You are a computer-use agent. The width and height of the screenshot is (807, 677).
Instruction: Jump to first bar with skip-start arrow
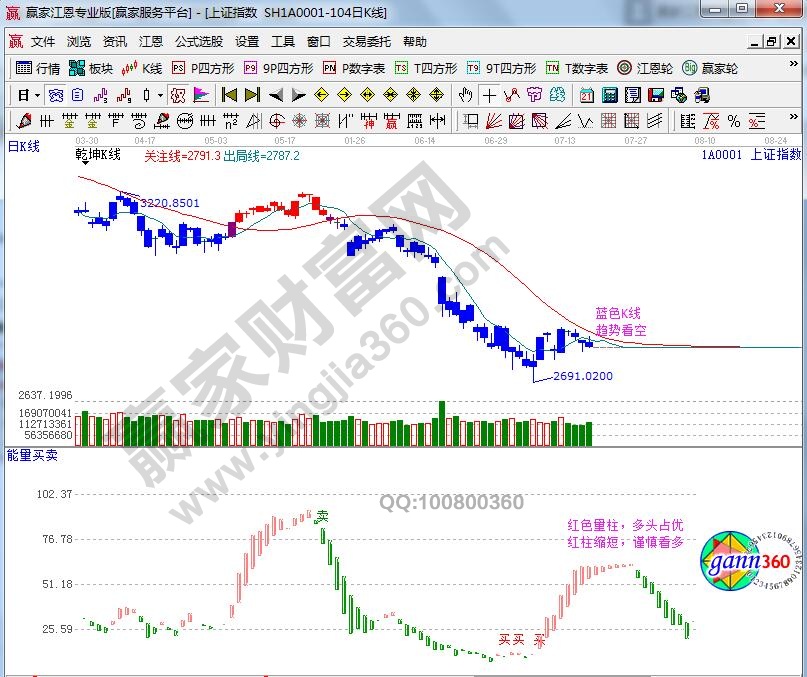point(229,96)
